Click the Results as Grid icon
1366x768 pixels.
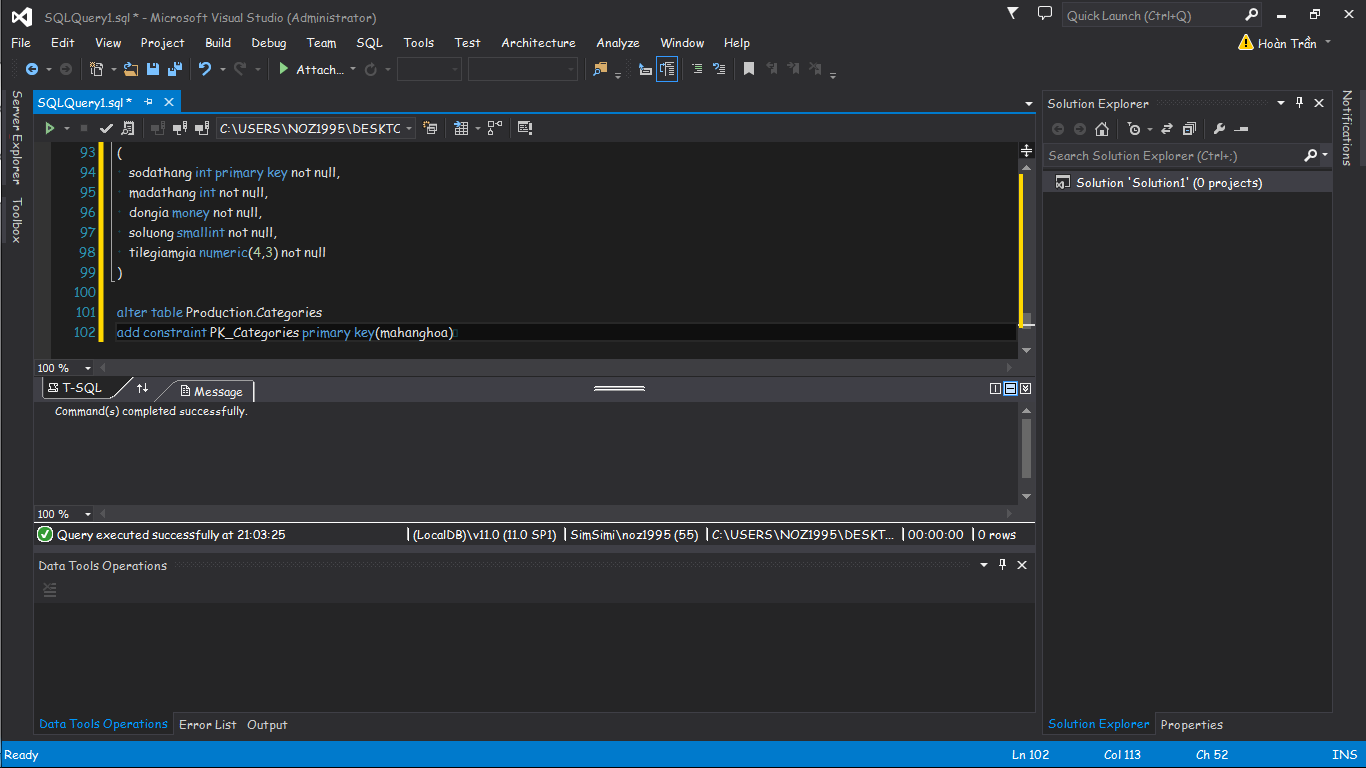pos(460,128)
